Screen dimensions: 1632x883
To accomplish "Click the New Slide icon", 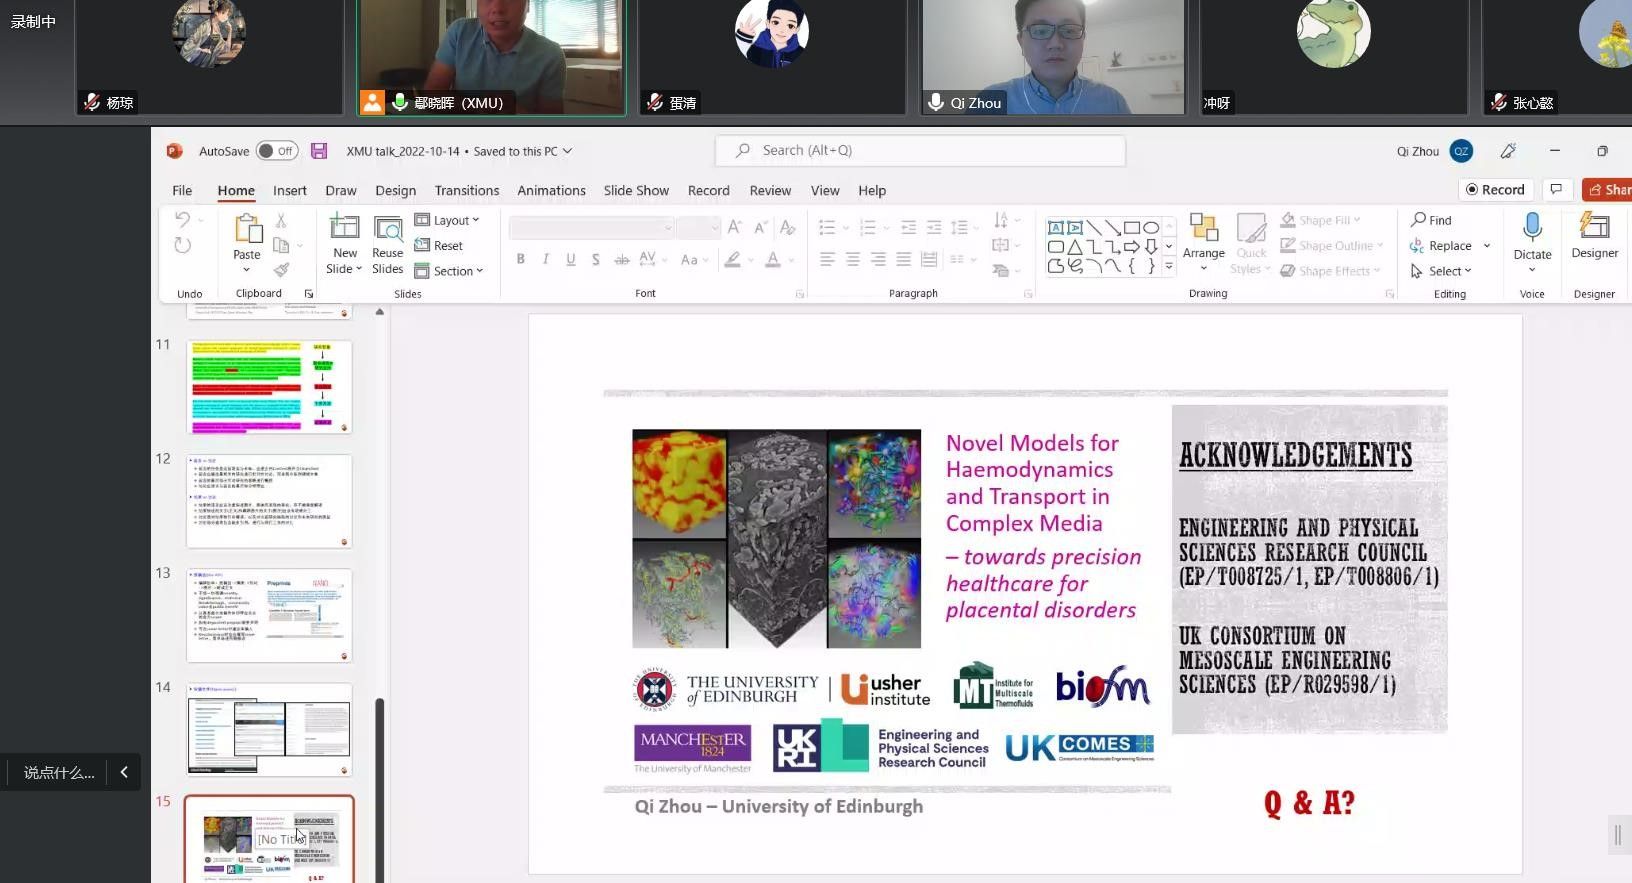I will point(345,228).
